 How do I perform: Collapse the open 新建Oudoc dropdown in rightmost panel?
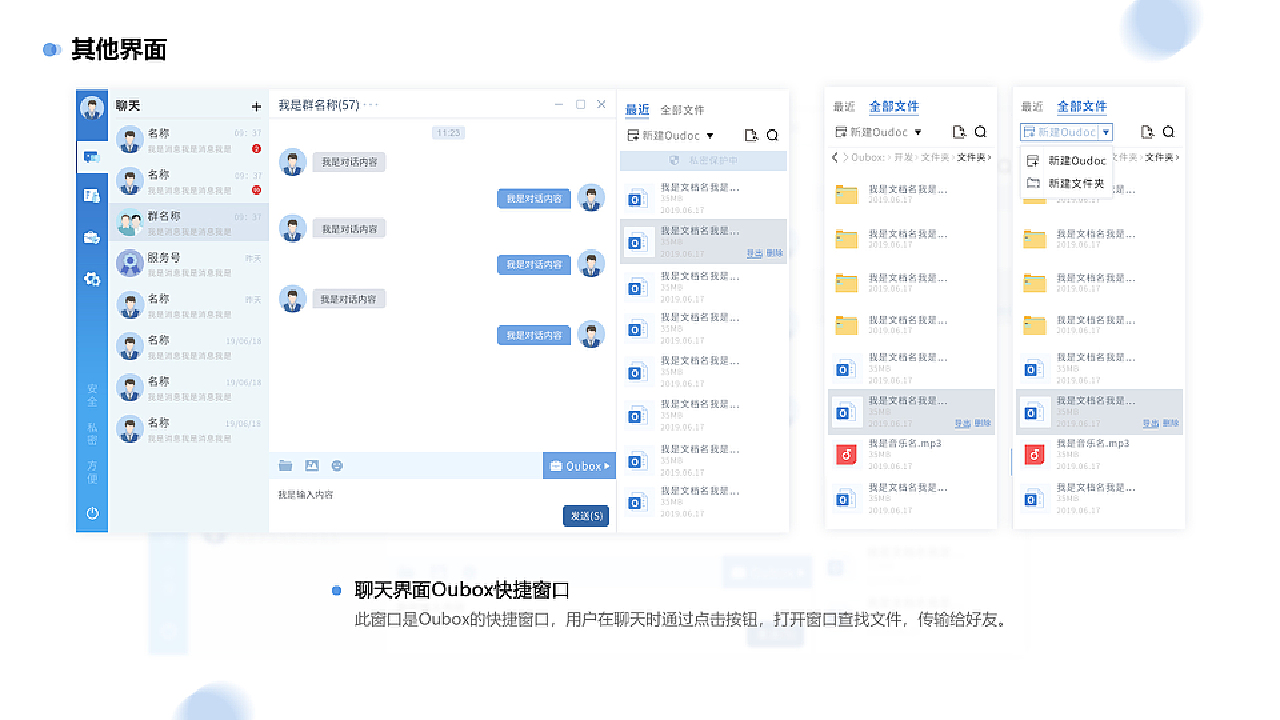[x=1106, y=131]
